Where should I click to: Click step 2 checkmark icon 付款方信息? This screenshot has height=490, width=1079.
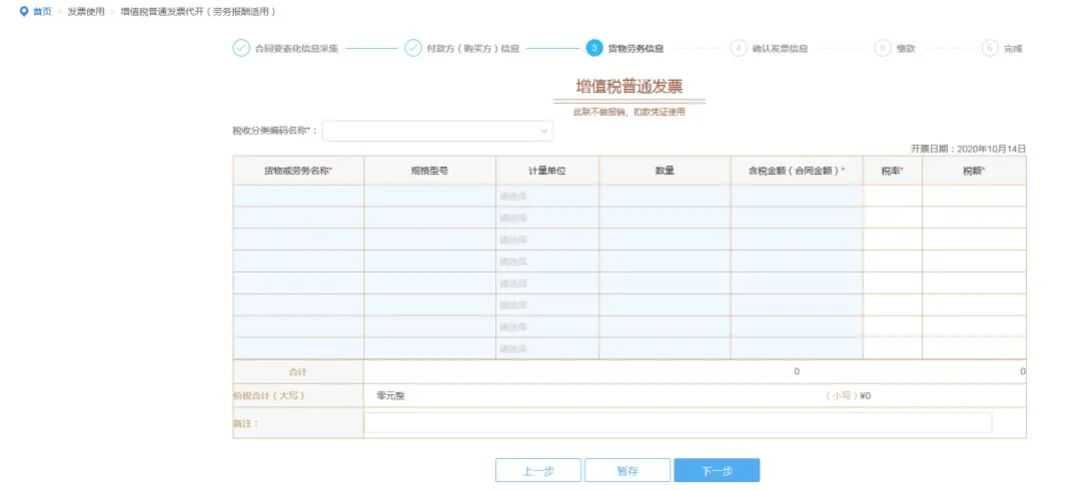(x=413, y=48)
